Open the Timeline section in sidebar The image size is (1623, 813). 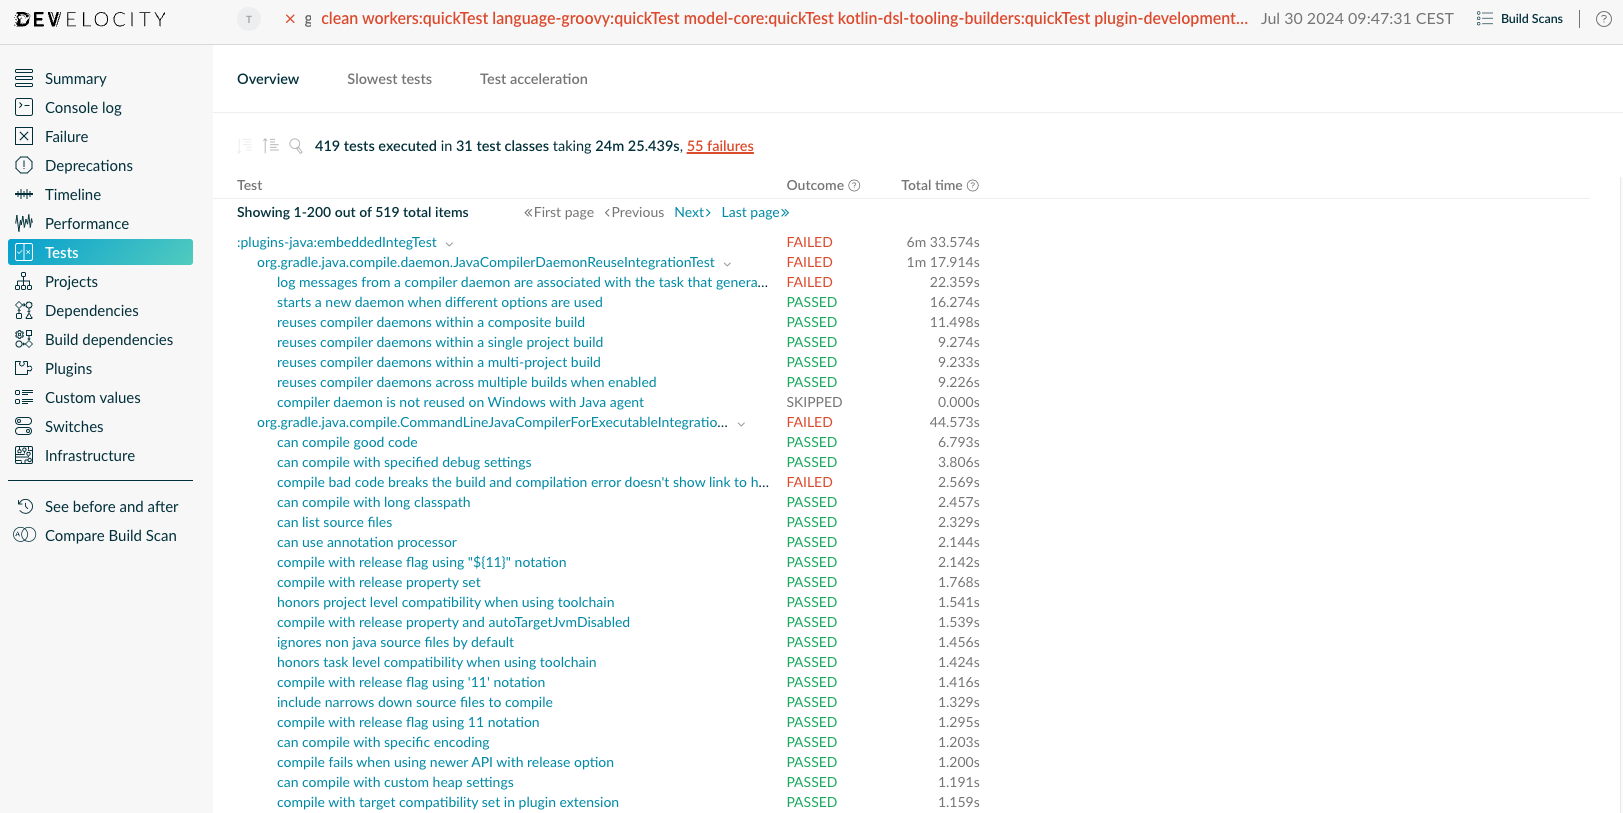(73, 195)
